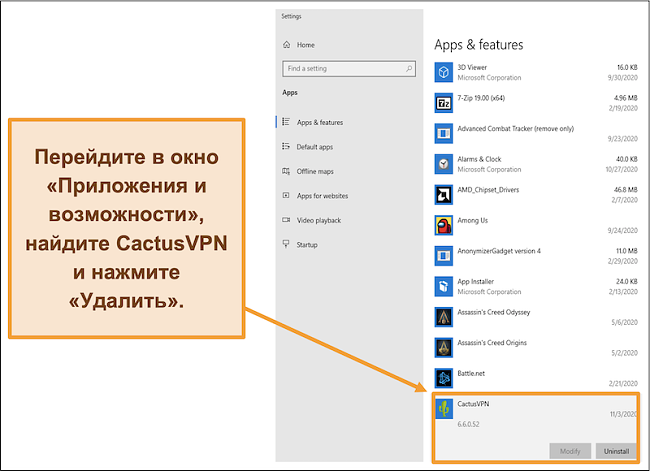Click the Modify button for CactusVPN

click(570, 451)
